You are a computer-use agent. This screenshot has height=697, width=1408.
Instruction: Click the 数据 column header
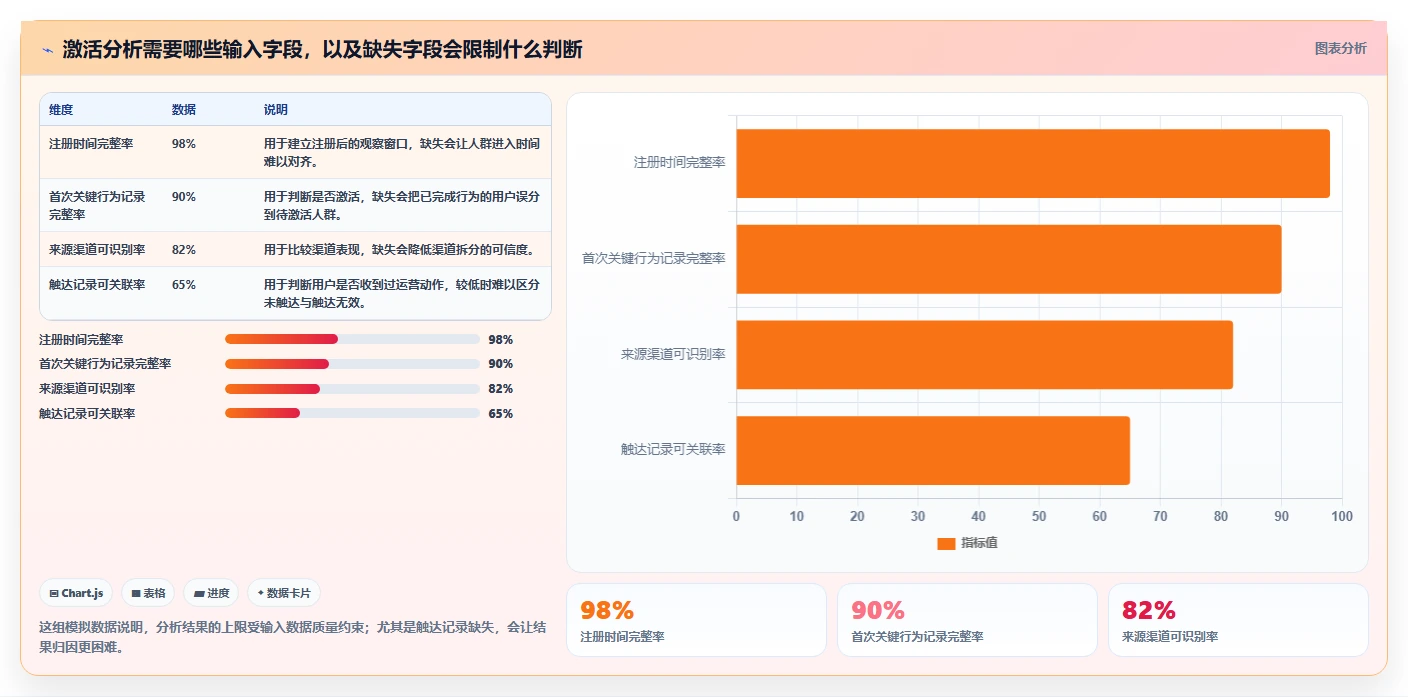[184, 110]
